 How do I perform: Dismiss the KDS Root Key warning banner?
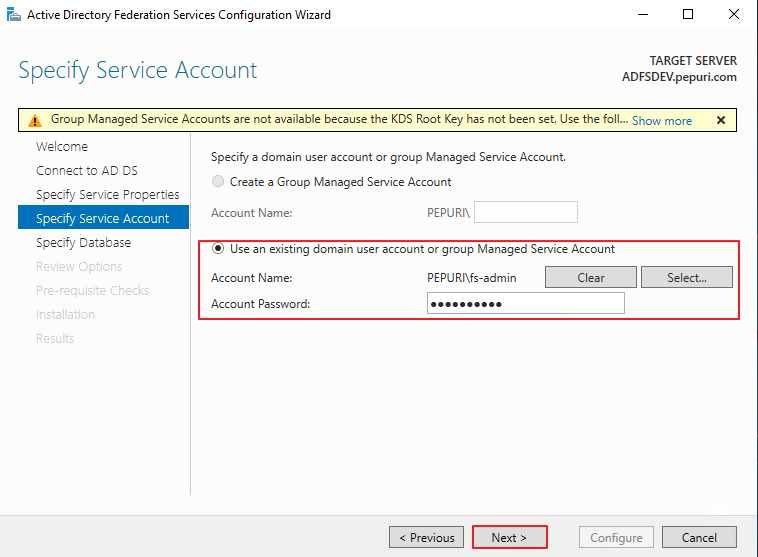coord(721,120)
